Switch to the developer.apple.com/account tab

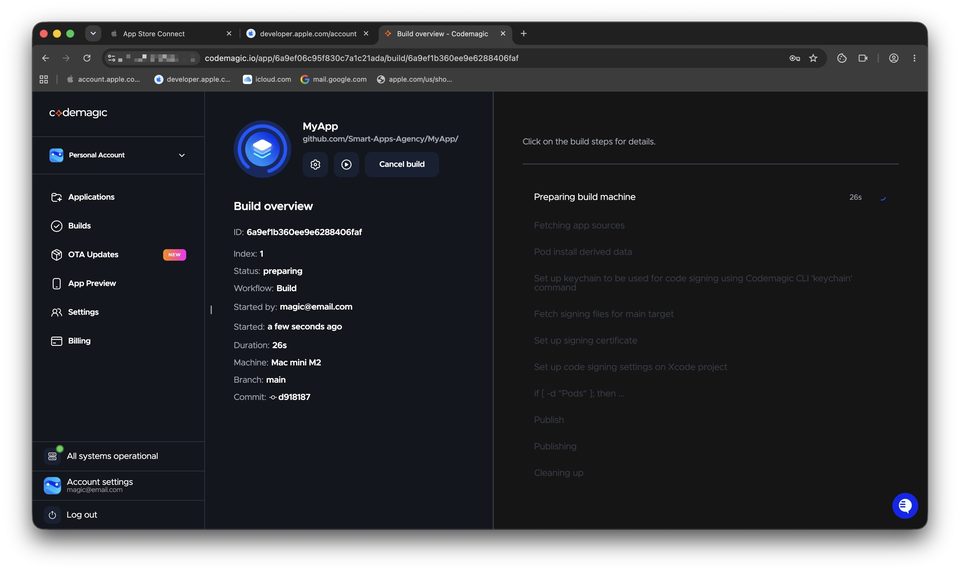click(308, 34)
